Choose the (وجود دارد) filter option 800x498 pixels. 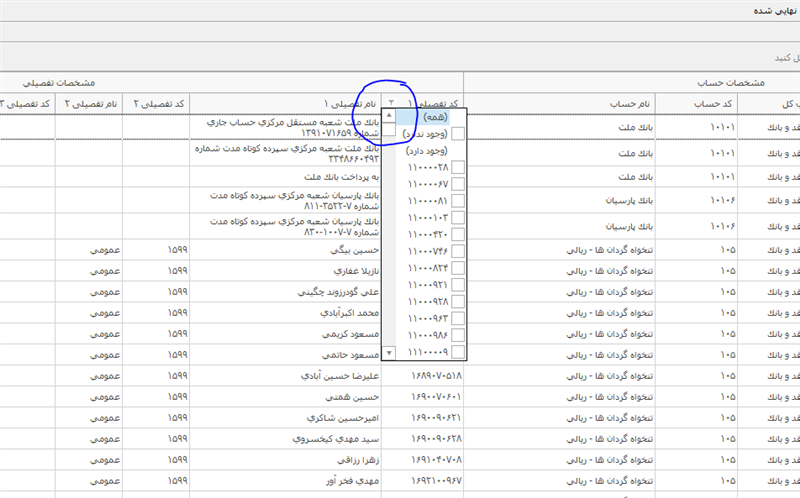tap(428, 150)
